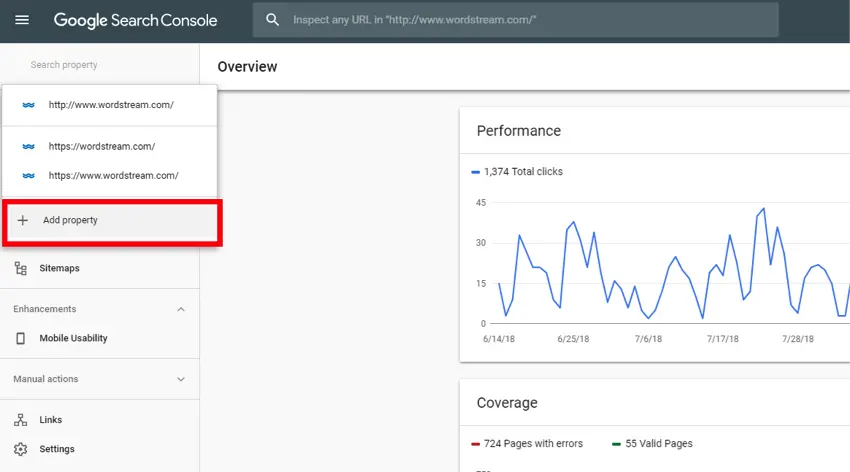850x472 pixels.
Task: Click the 7/6/18 date label
Action: [648, 339]
